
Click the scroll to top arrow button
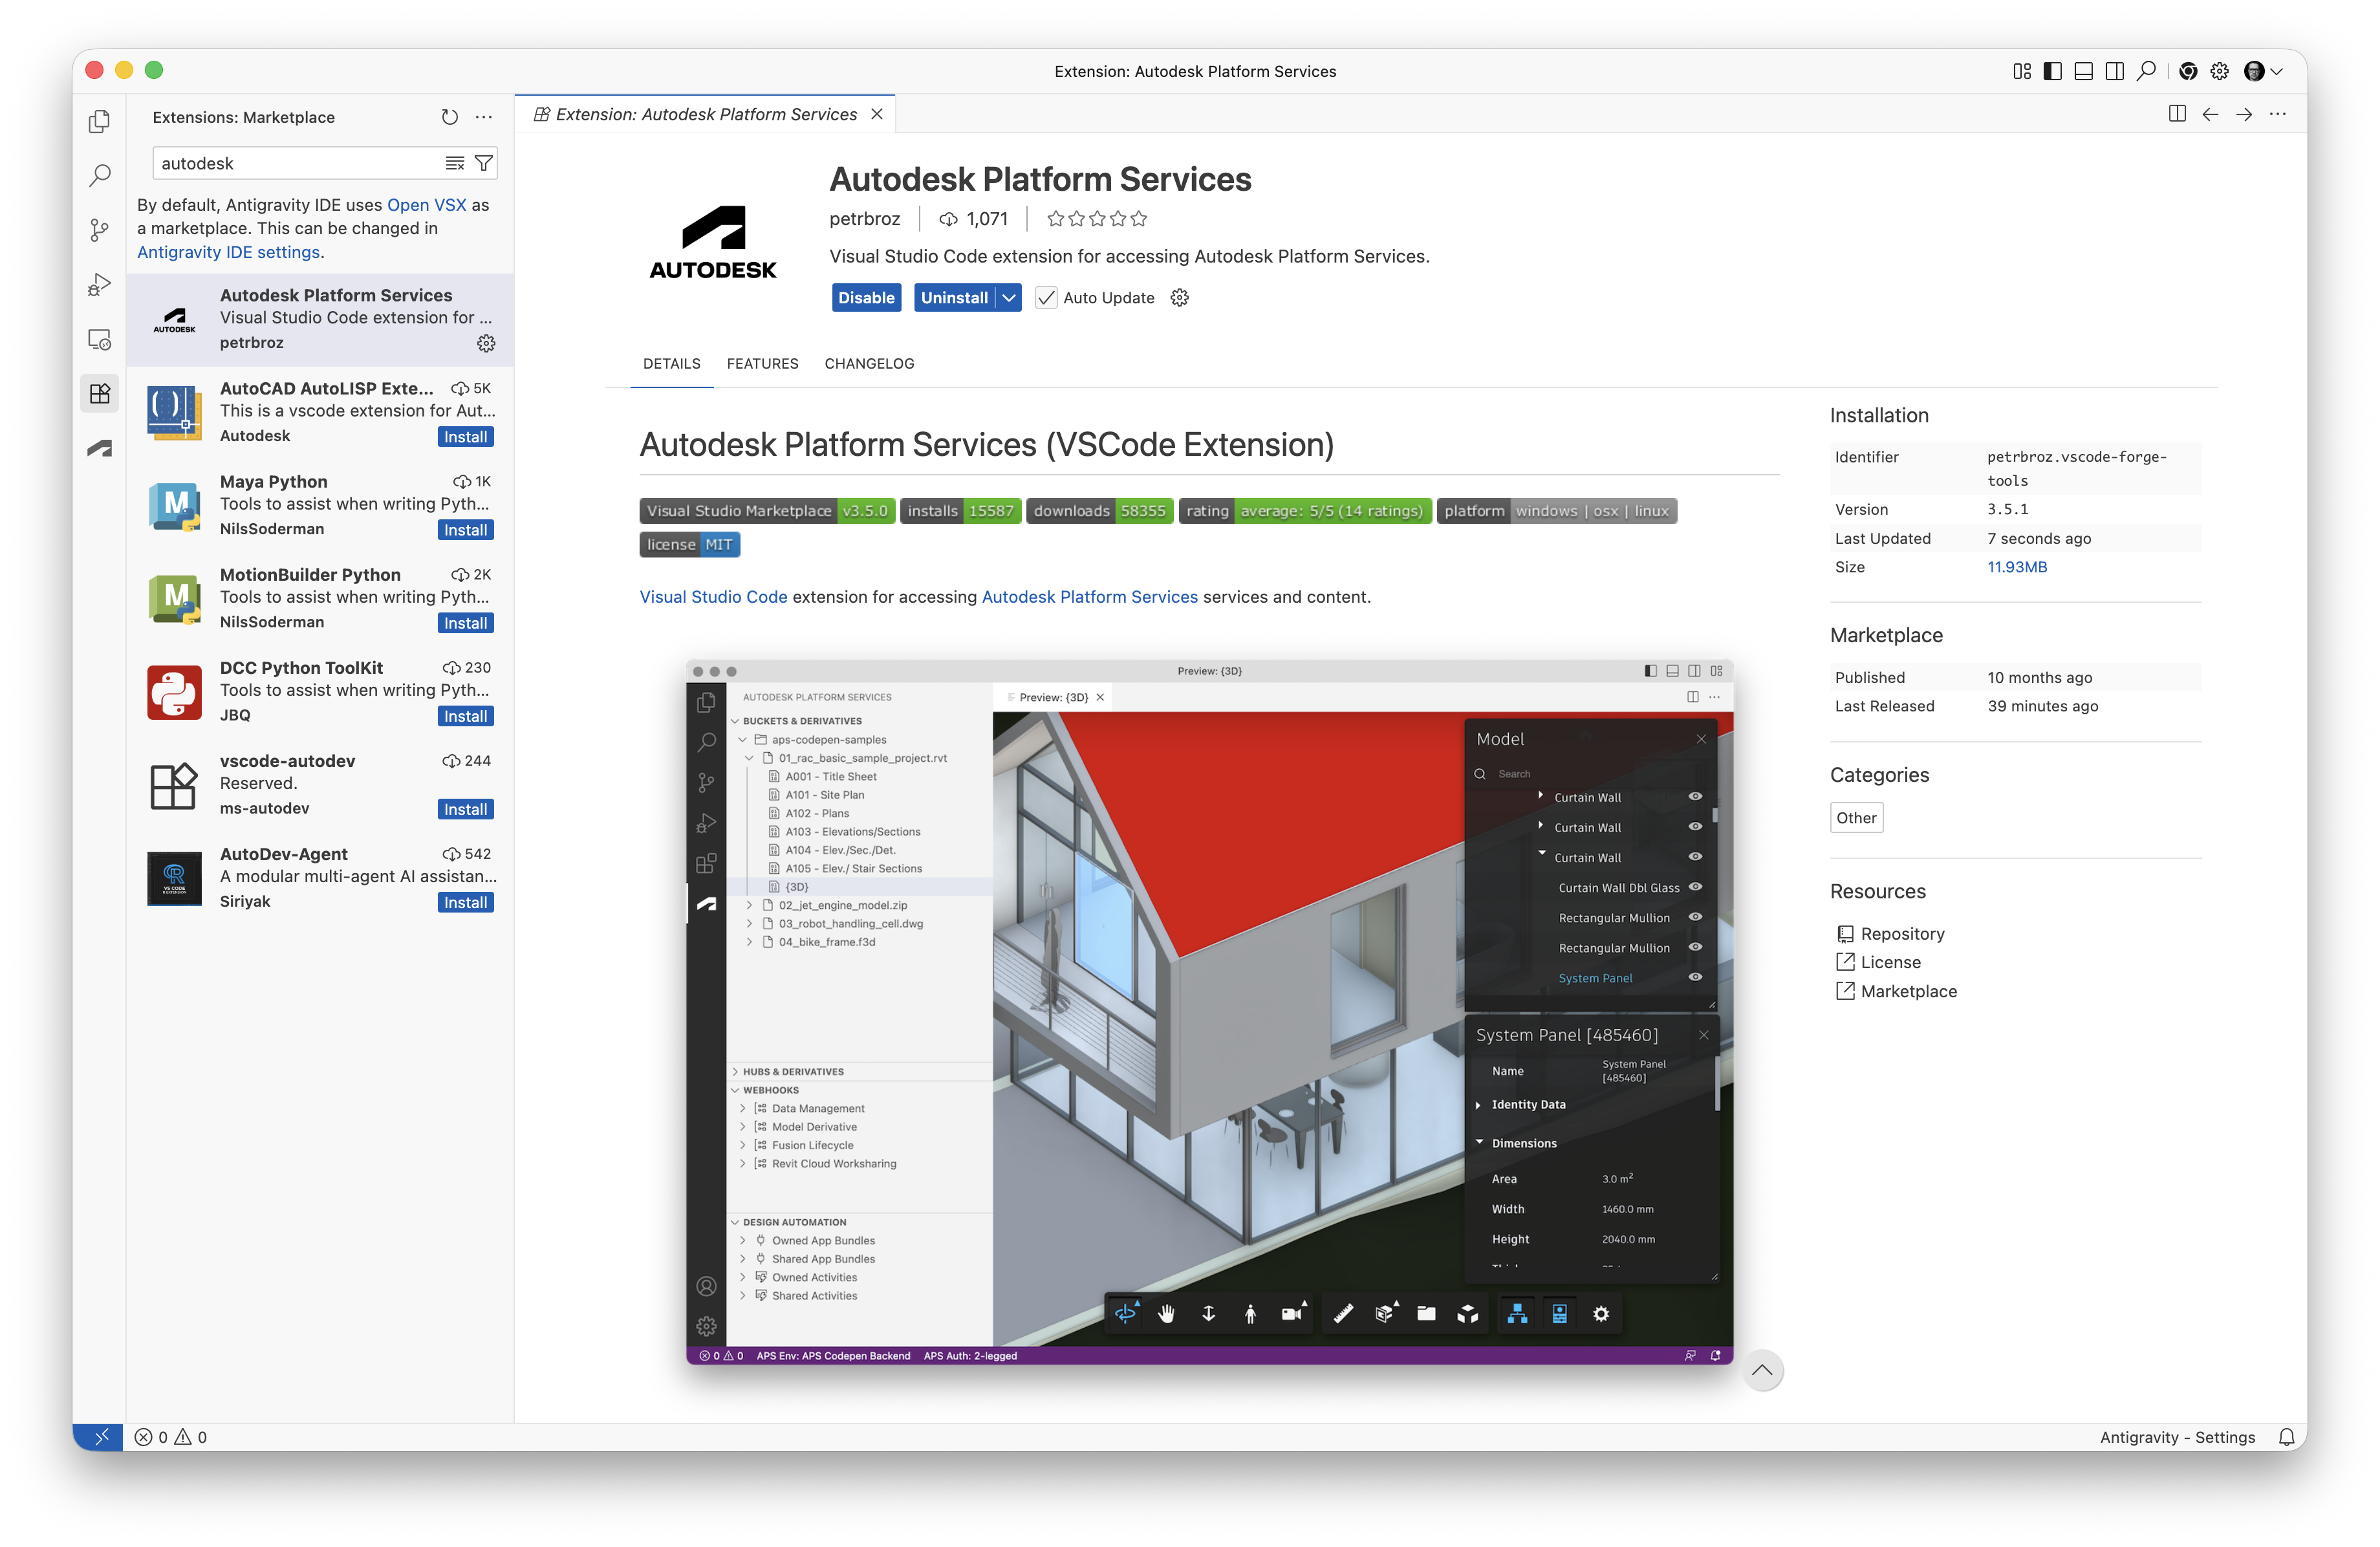pos(1763,1370)
